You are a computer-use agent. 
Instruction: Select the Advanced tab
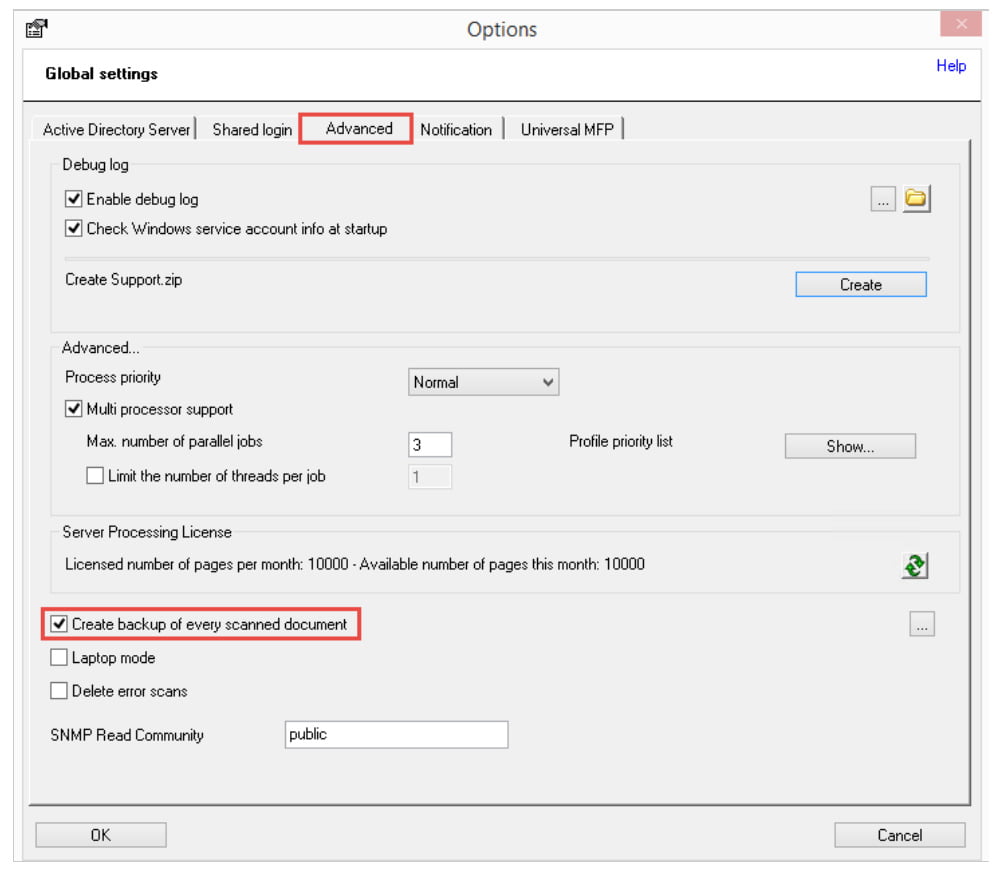click(x=359, y=128)
